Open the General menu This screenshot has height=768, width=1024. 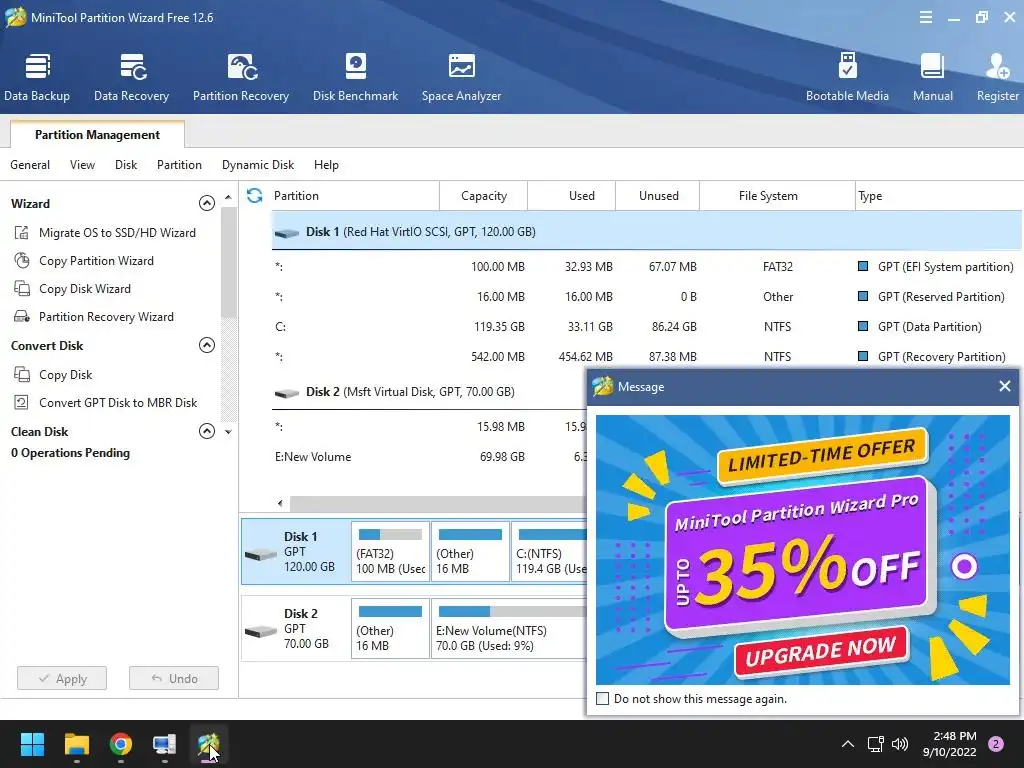pos(30,165)
